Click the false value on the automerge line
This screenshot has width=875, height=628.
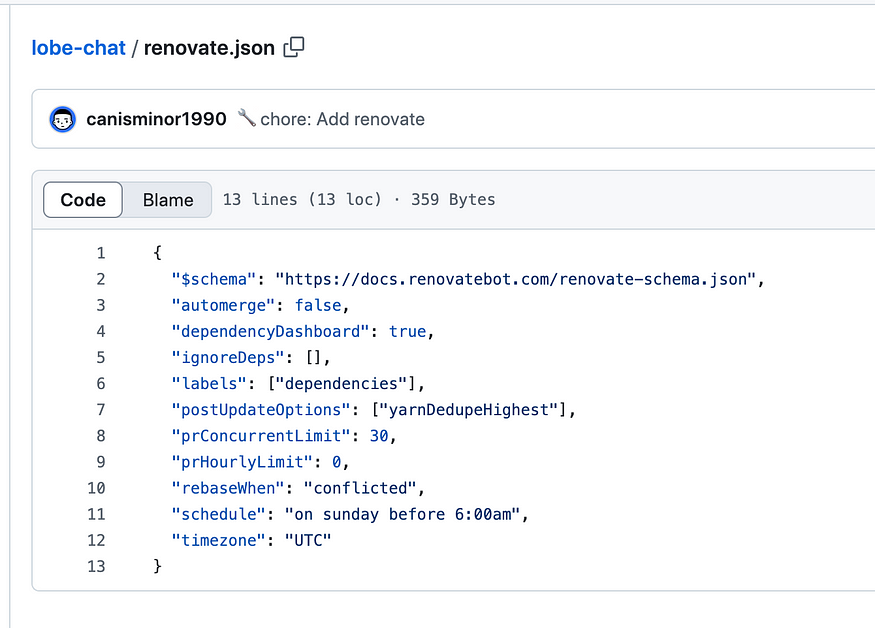click(x=318, y=305)
